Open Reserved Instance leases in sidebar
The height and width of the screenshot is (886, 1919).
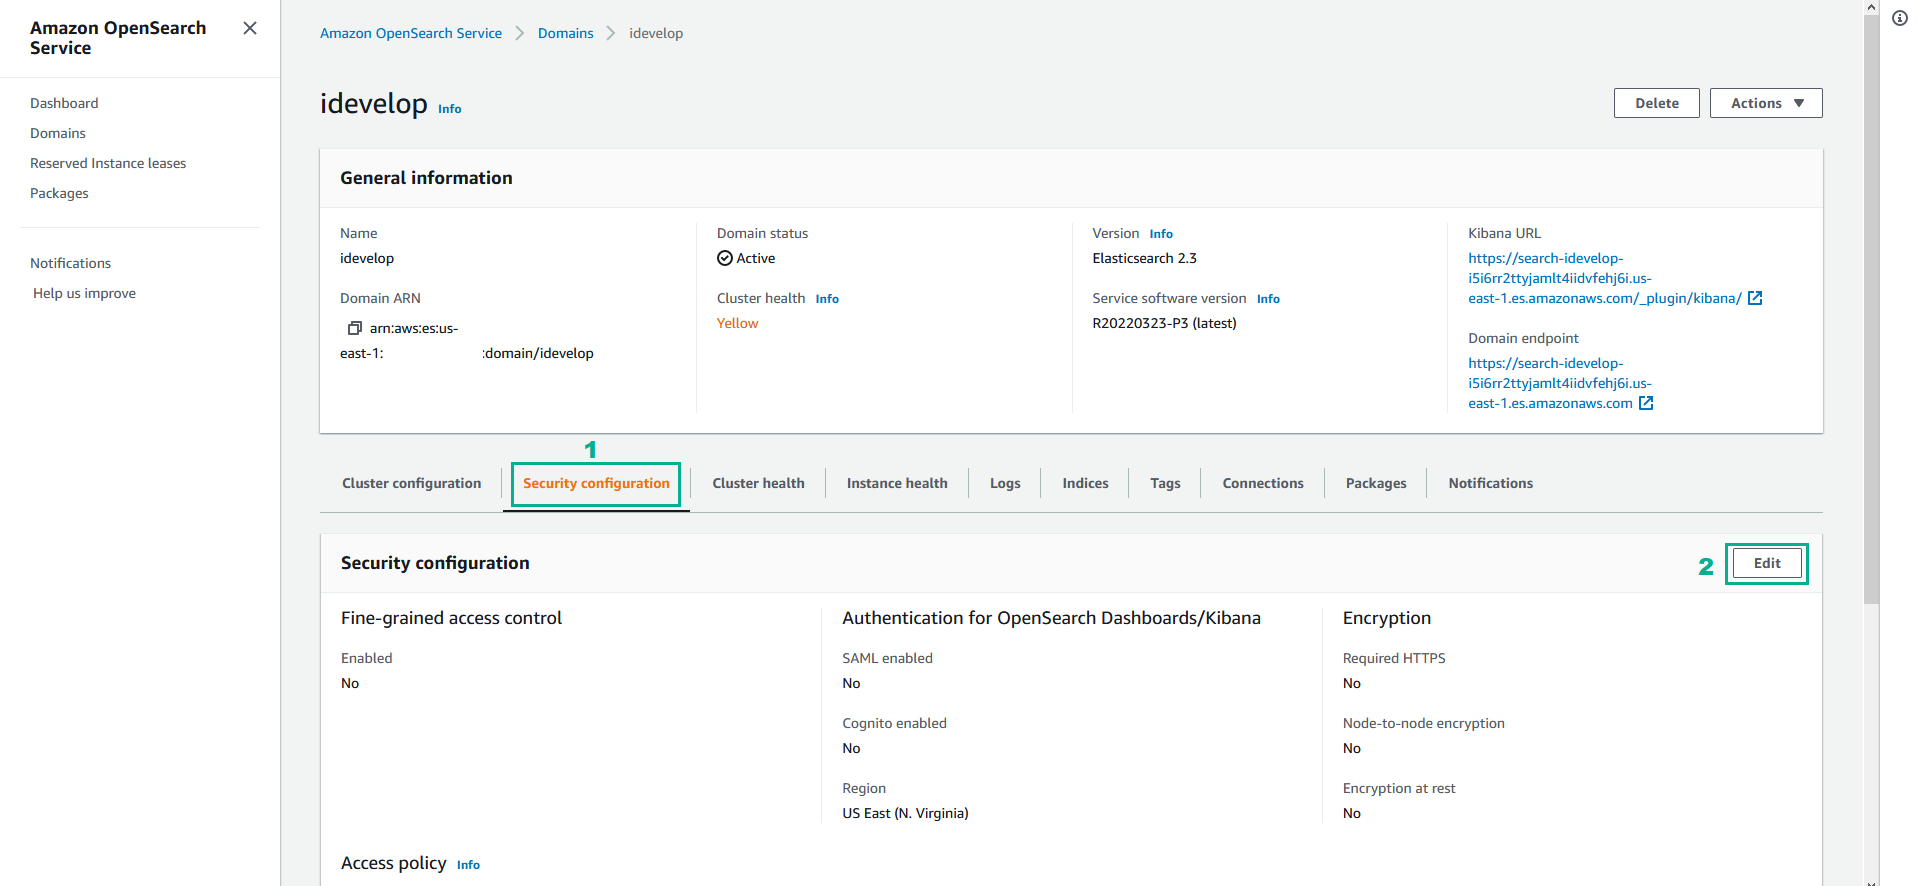[108, 163]
